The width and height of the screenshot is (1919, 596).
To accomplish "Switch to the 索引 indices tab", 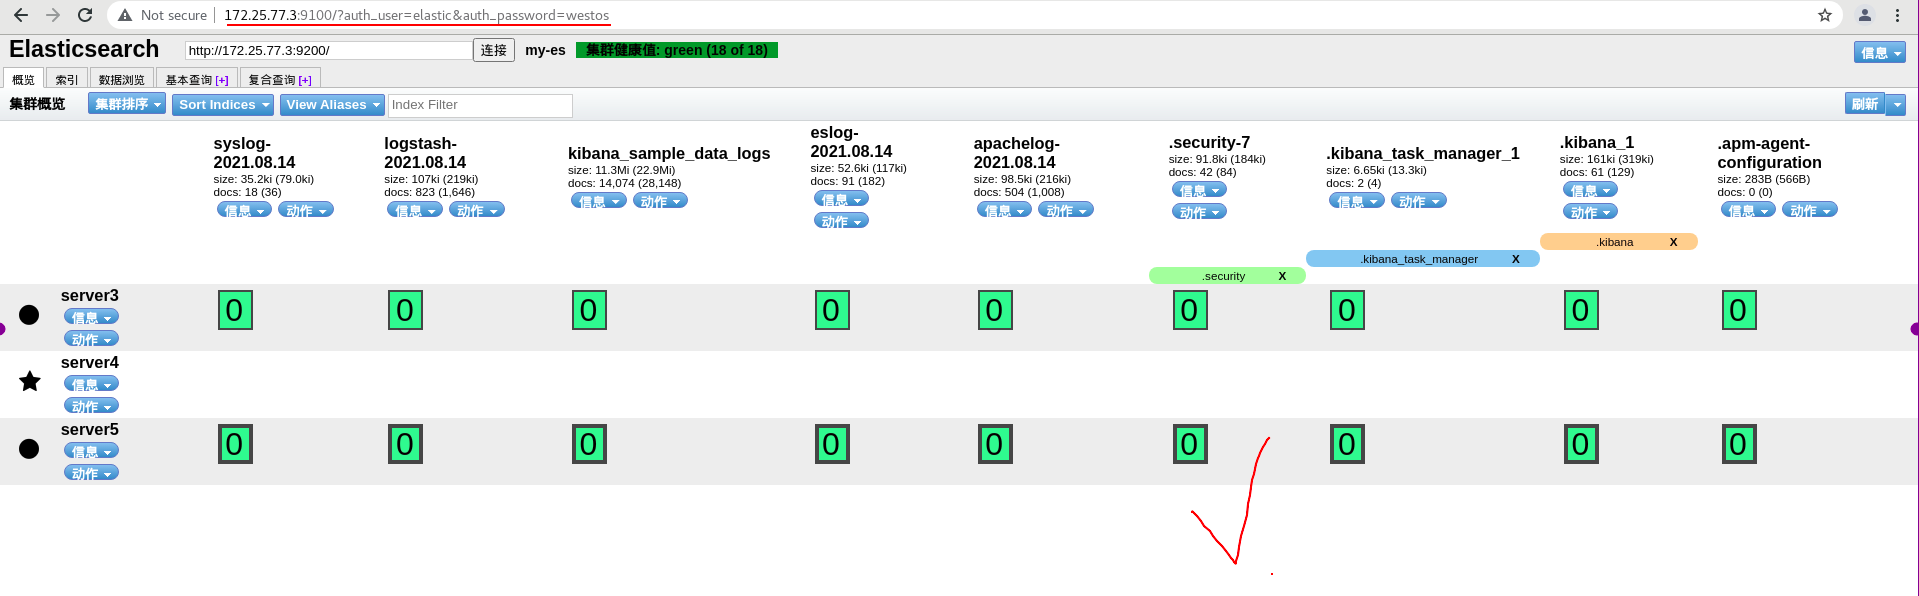I will coord(67,79).
